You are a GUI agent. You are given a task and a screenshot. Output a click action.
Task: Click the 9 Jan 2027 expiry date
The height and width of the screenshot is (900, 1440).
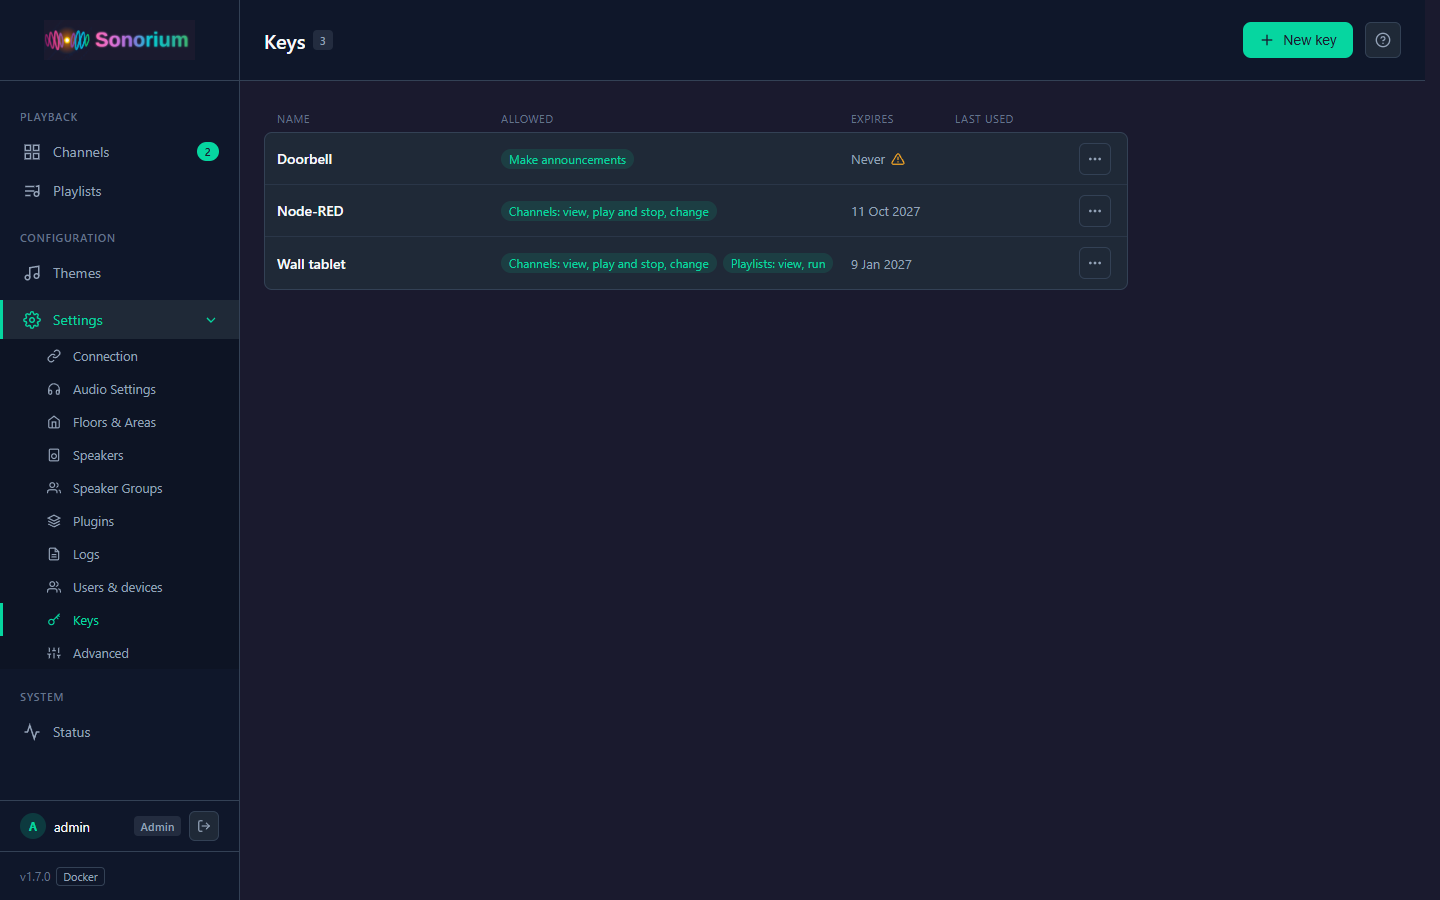pos(881,264)
